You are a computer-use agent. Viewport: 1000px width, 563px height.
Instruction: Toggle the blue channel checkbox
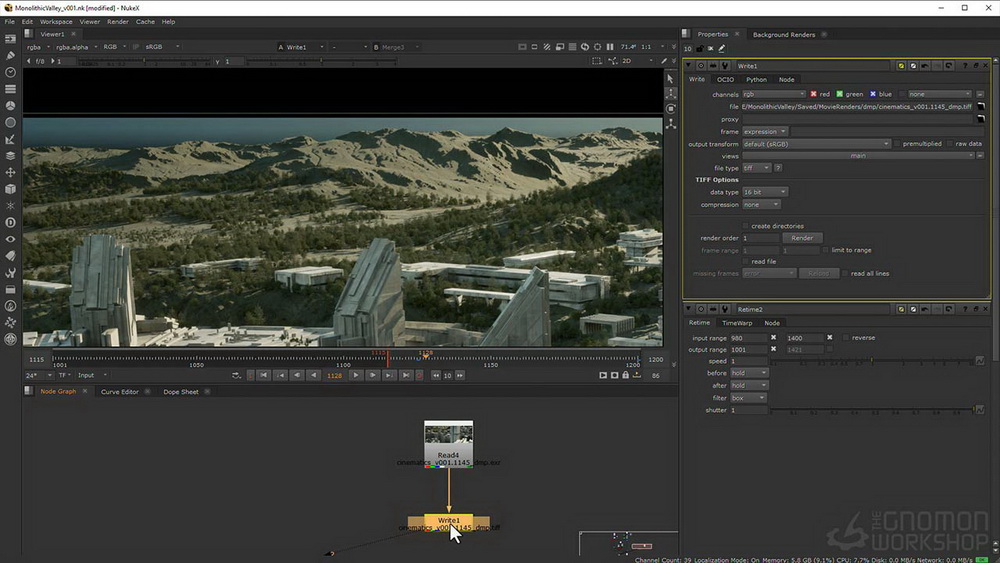pyautogui.click(x=872, y=94)
